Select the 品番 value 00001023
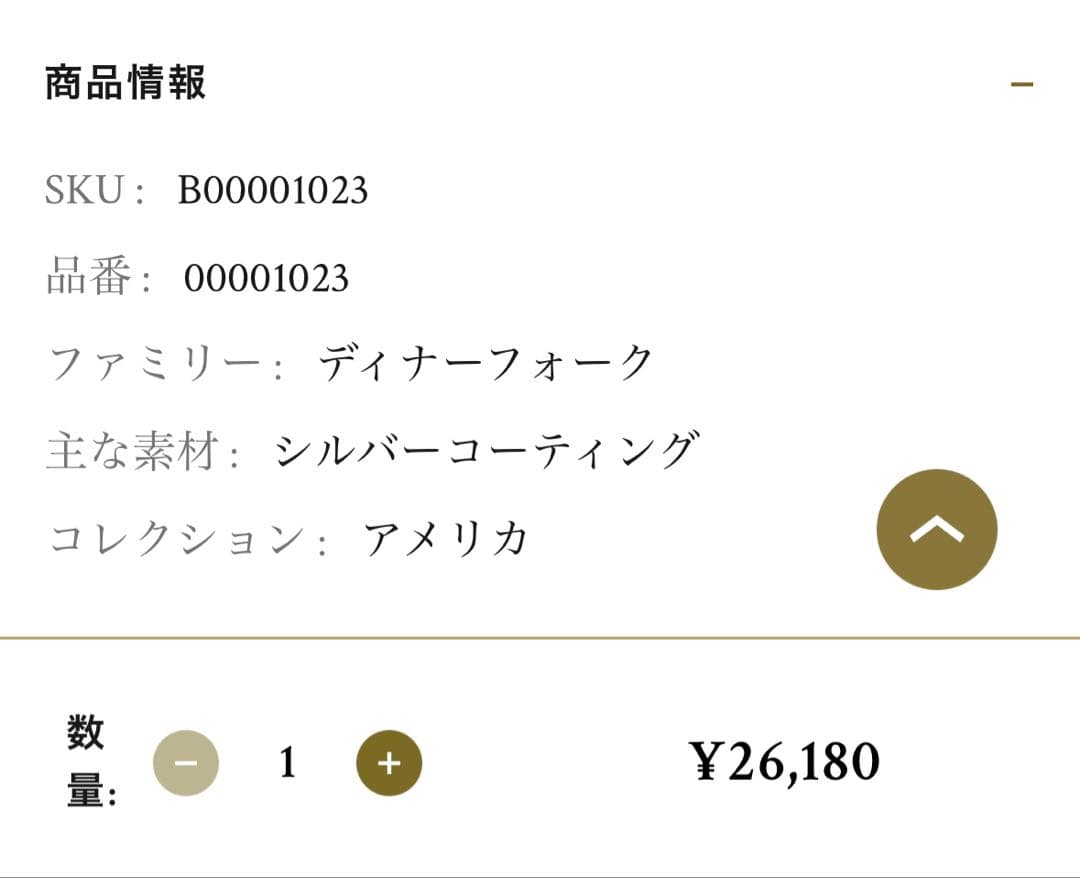This screenshot has height=878, width=1080. click(x=266, y=278)
